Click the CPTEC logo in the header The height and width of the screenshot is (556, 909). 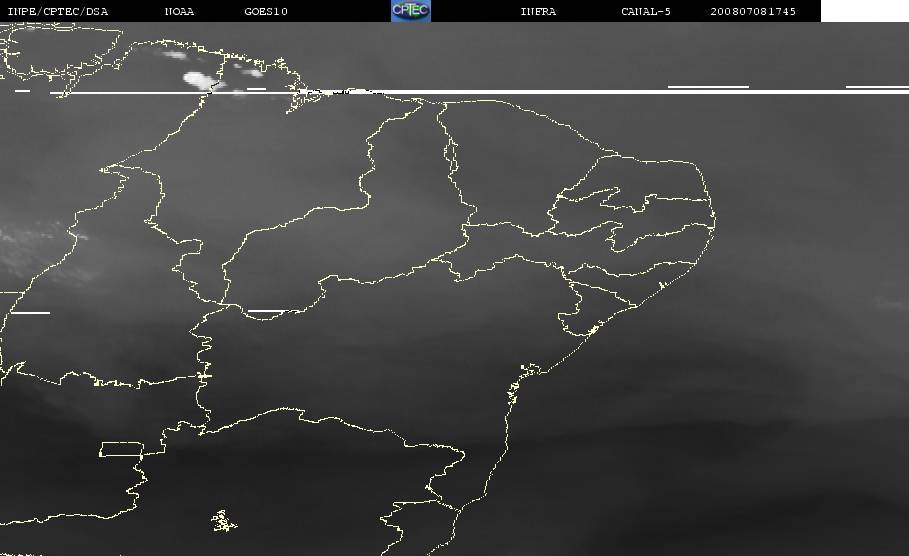(x=410, y=11)
